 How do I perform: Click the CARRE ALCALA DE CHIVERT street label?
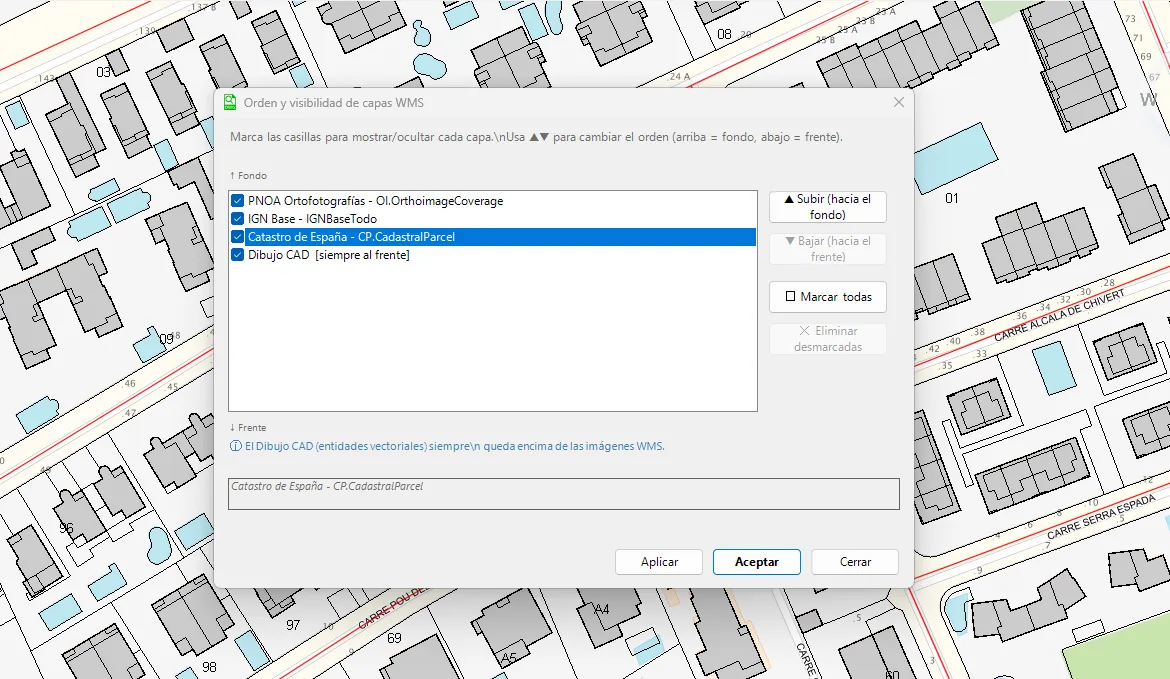pyautogui.click(x=1059, y=316)
